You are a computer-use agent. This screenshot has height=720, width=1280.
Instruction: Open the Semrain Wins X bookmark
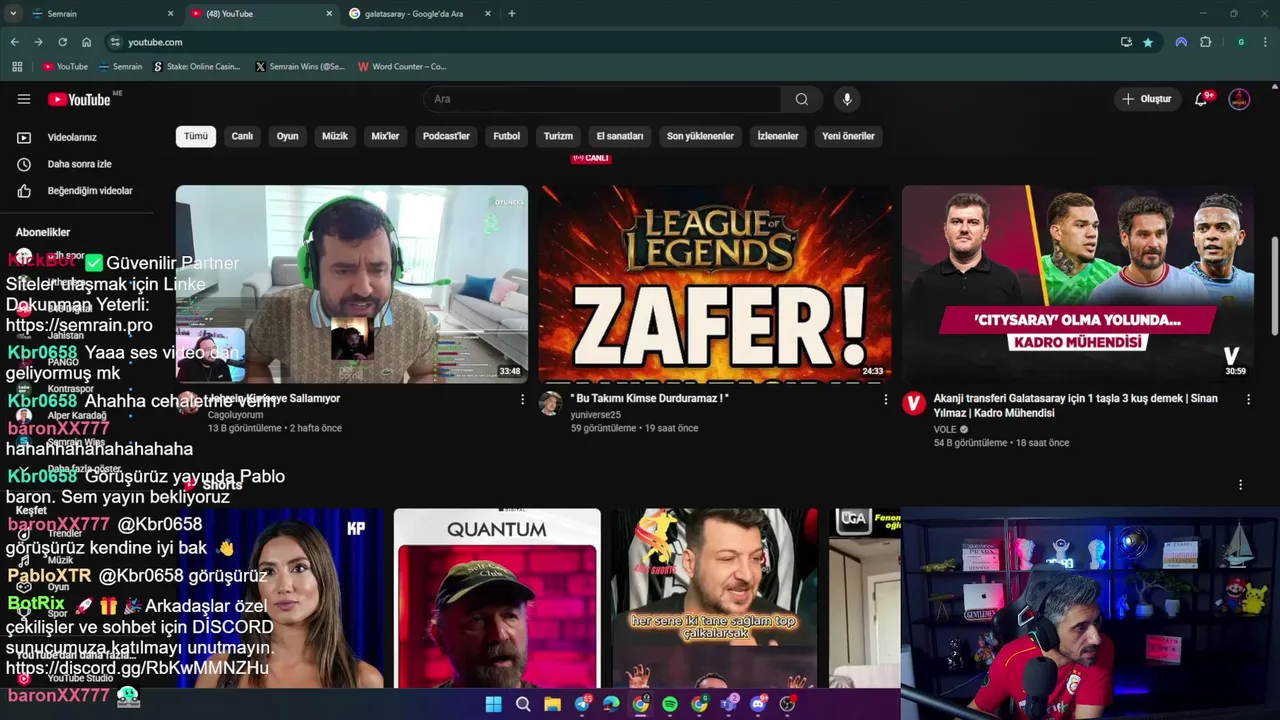pos(300,67)
